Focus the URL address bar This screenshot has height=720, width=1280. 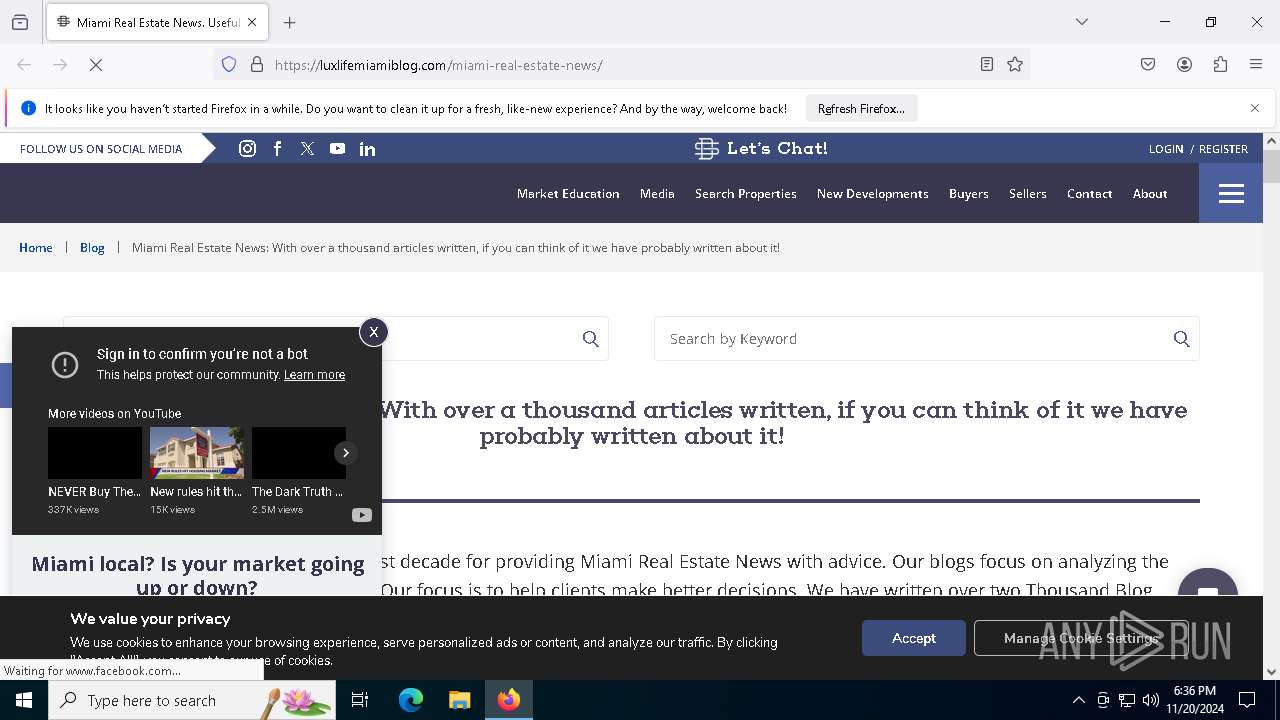(620, 65)
